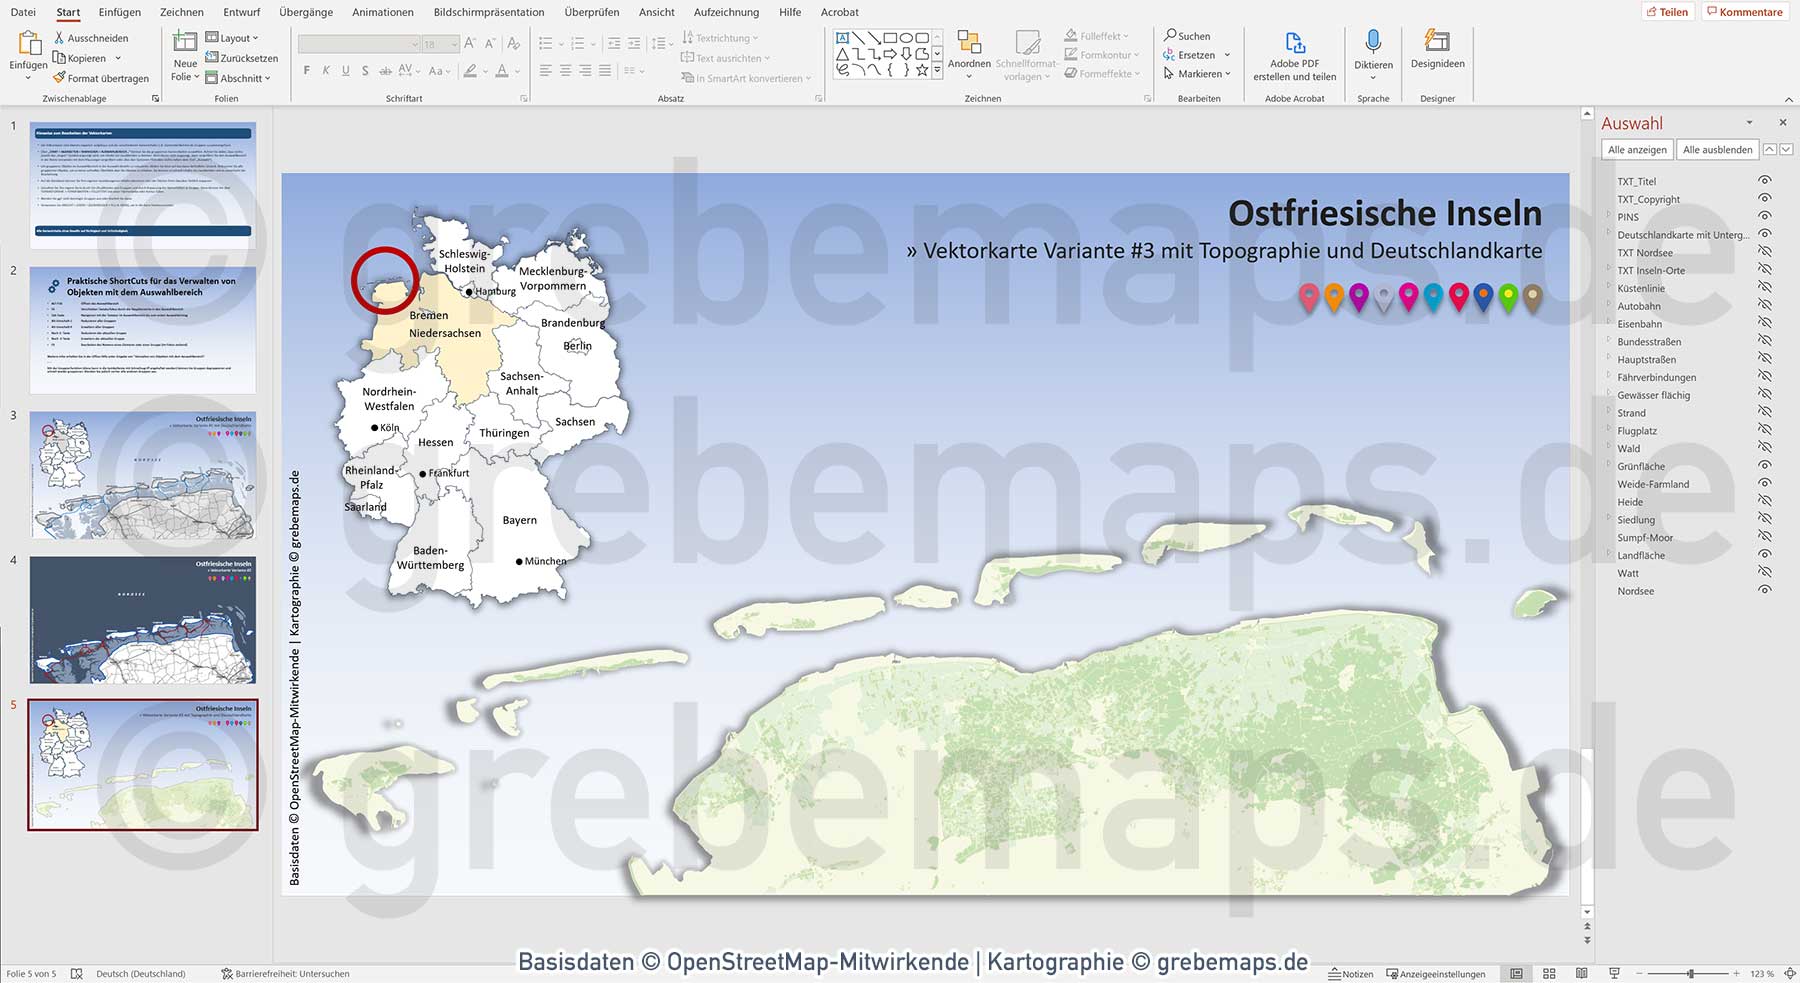
Task: Click the Alle ausblenden button
Action: click(1716, 148)
